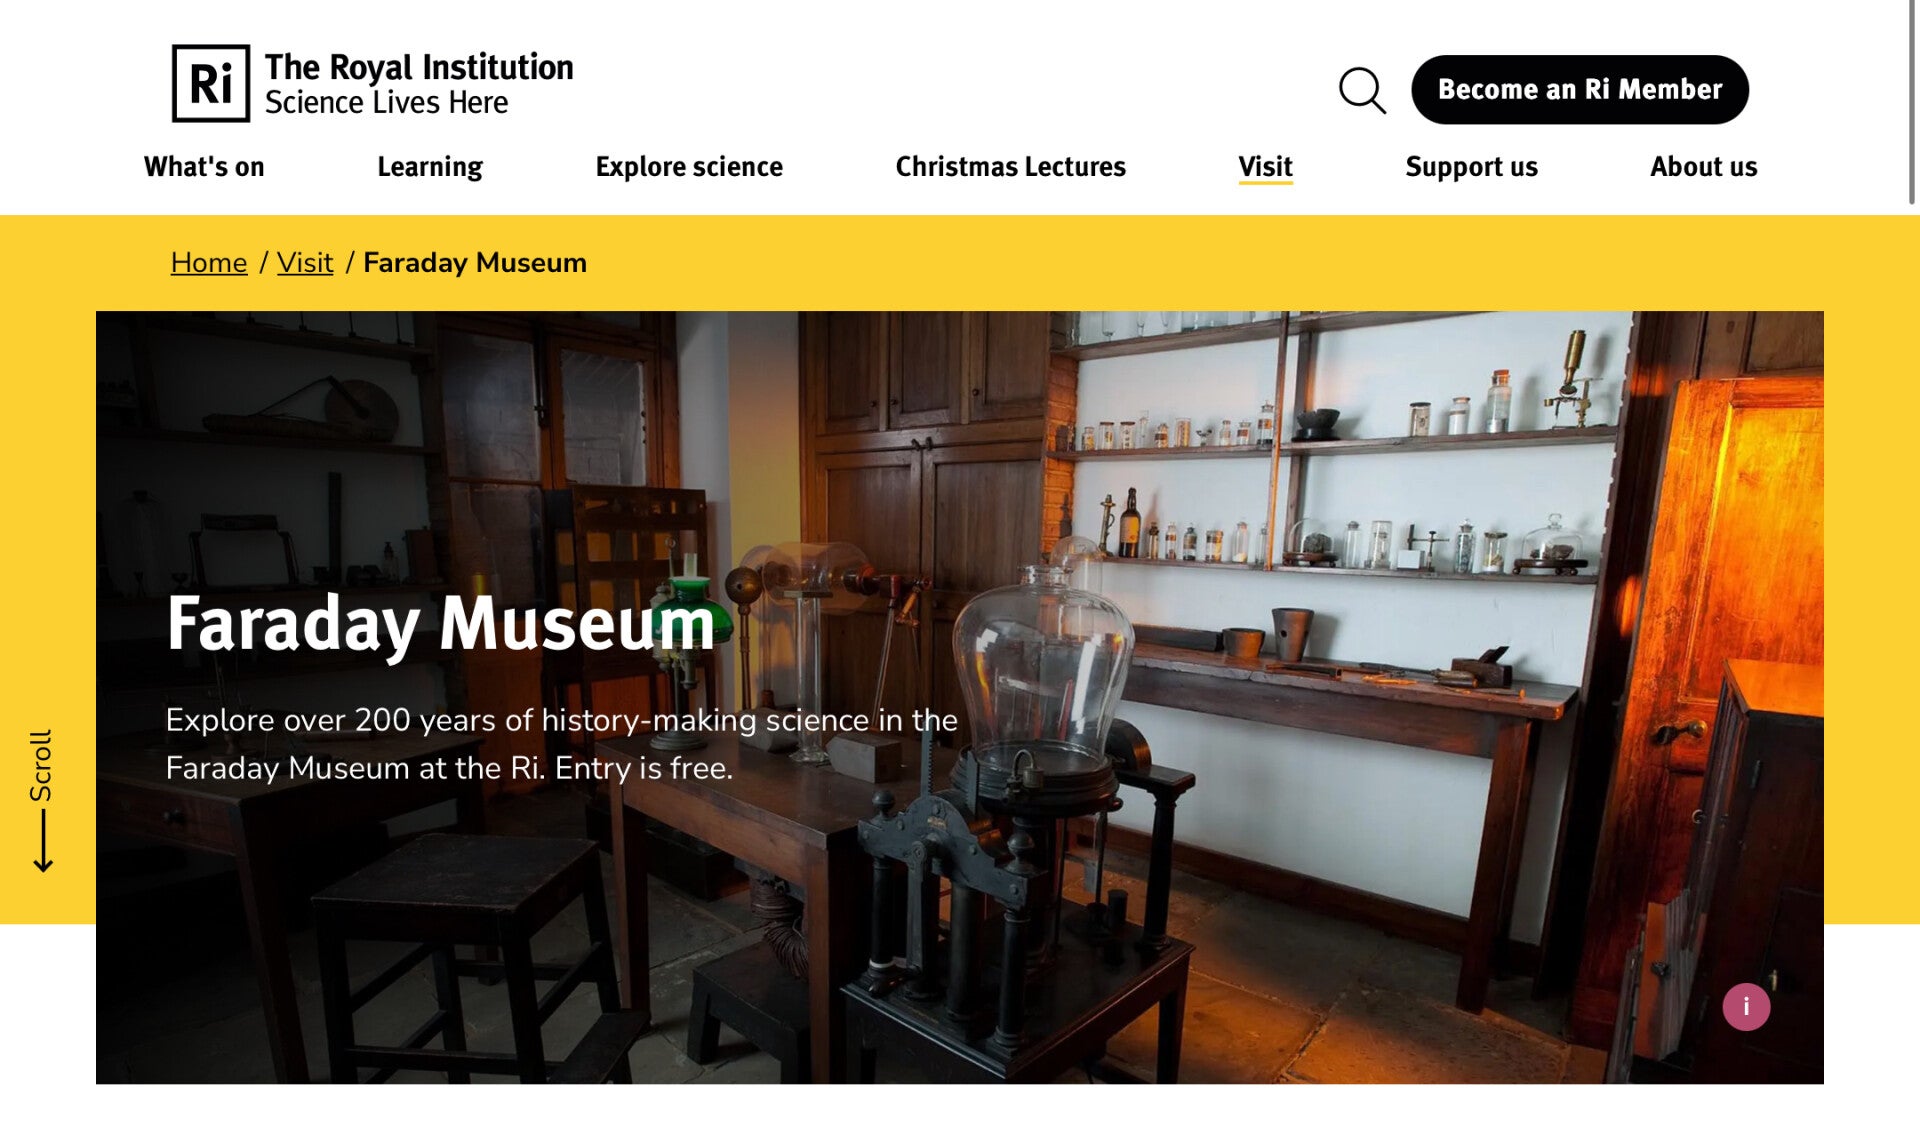Go to the About us section
Screen dimensions: 1920x1127
[x=1703, y=167]
